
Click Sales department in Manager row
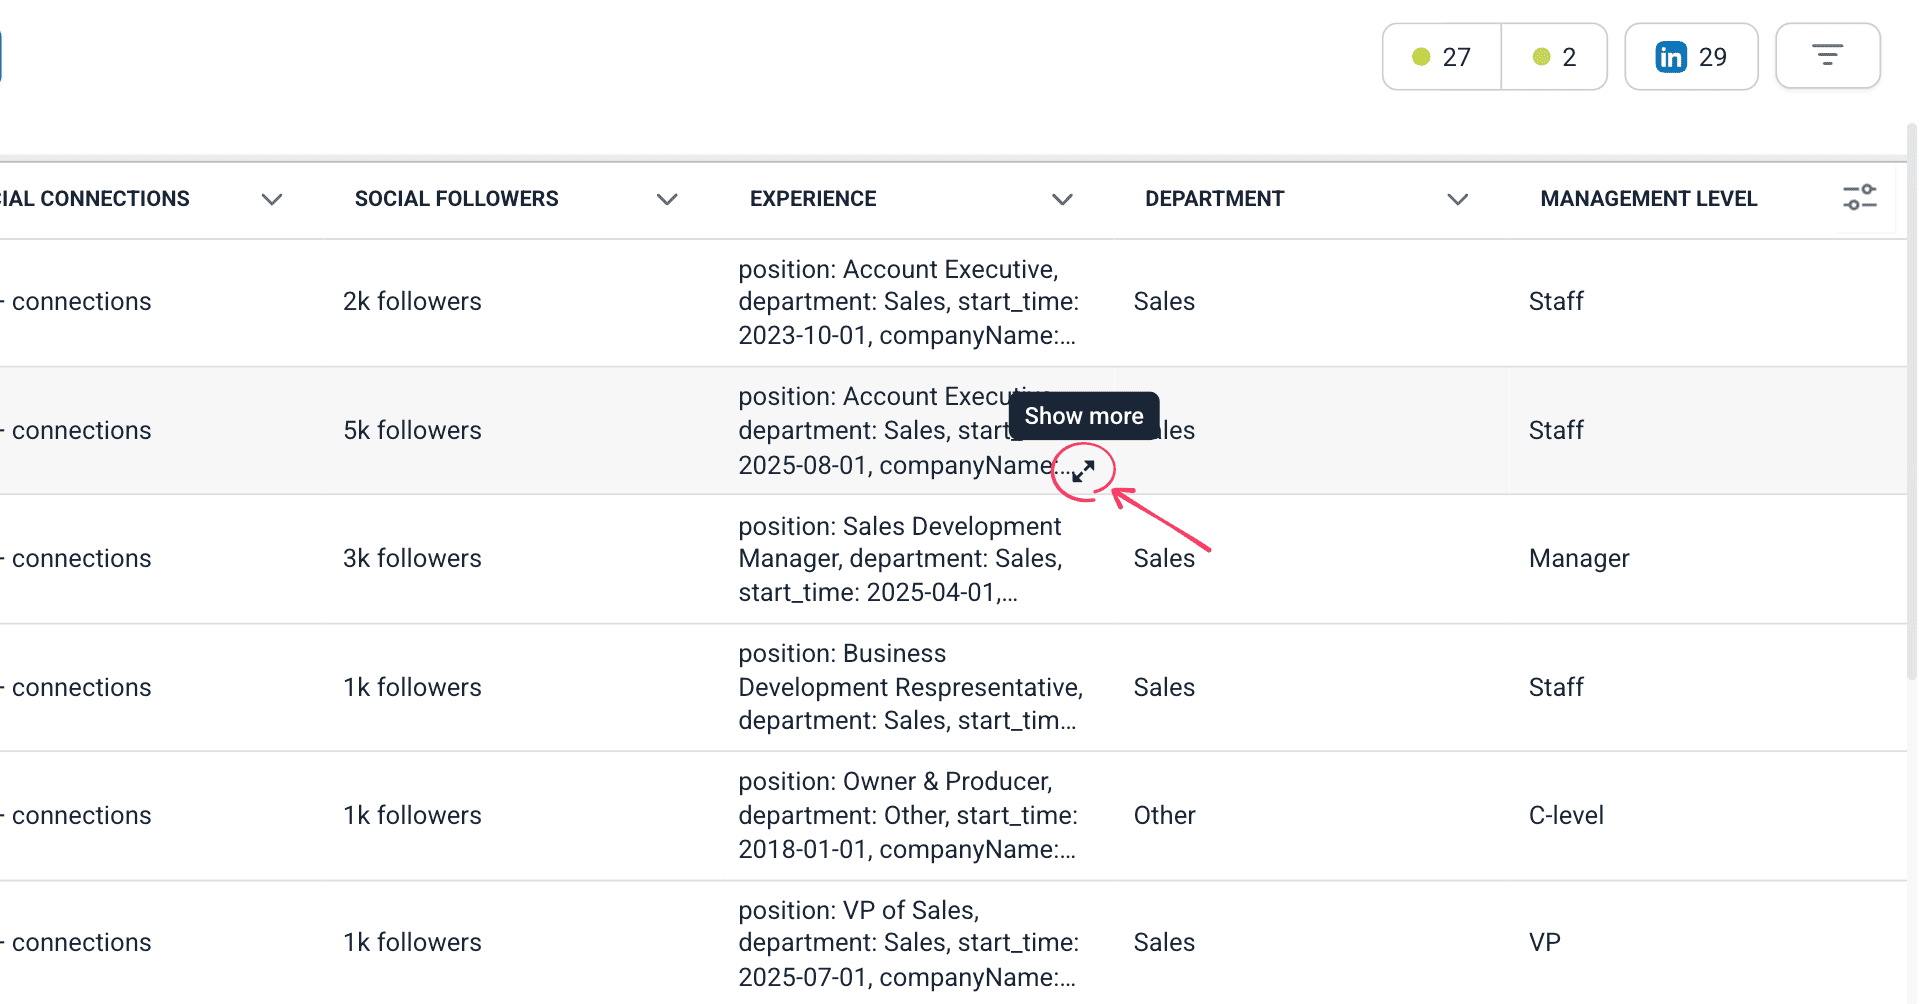click(x=1164, y=558)
